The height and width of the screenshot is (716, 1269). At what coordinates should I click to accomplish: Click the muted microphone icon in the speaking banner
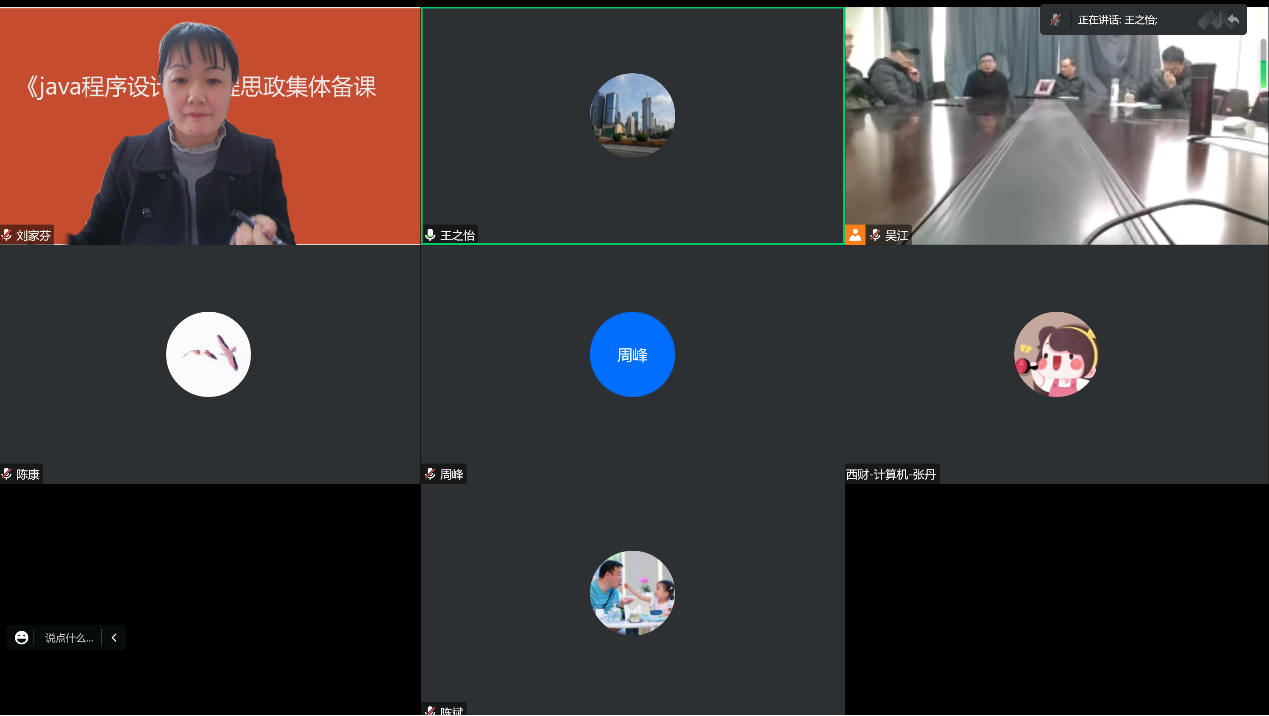[1057, 18]
